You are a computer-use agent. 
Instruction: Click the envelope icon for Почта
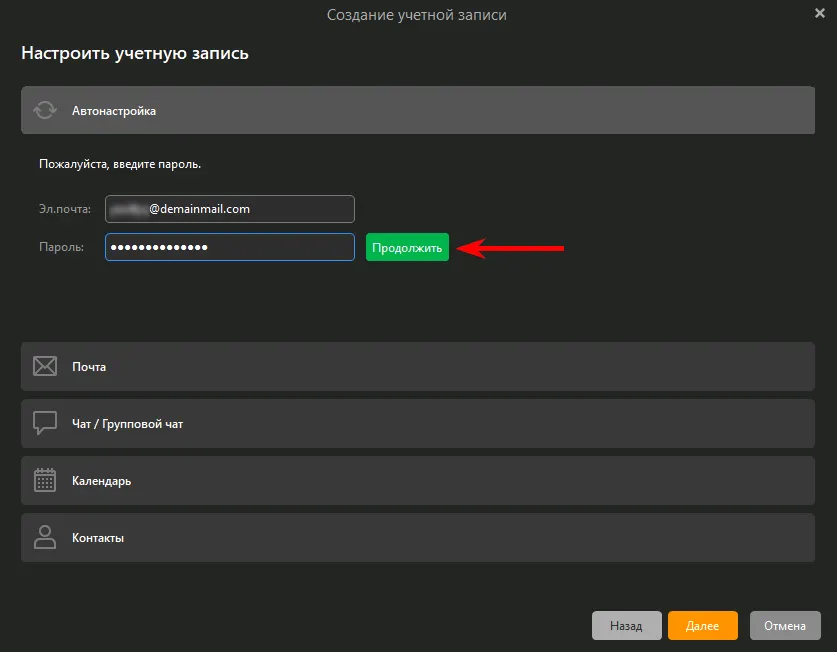(45, 366)
